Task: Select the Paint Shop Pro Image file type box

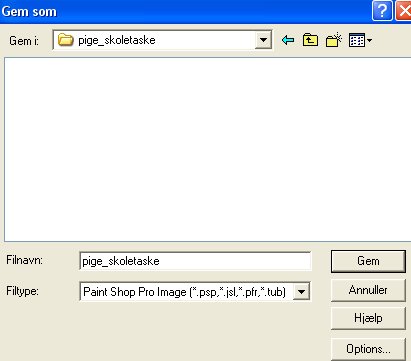Action: (195, 292)
